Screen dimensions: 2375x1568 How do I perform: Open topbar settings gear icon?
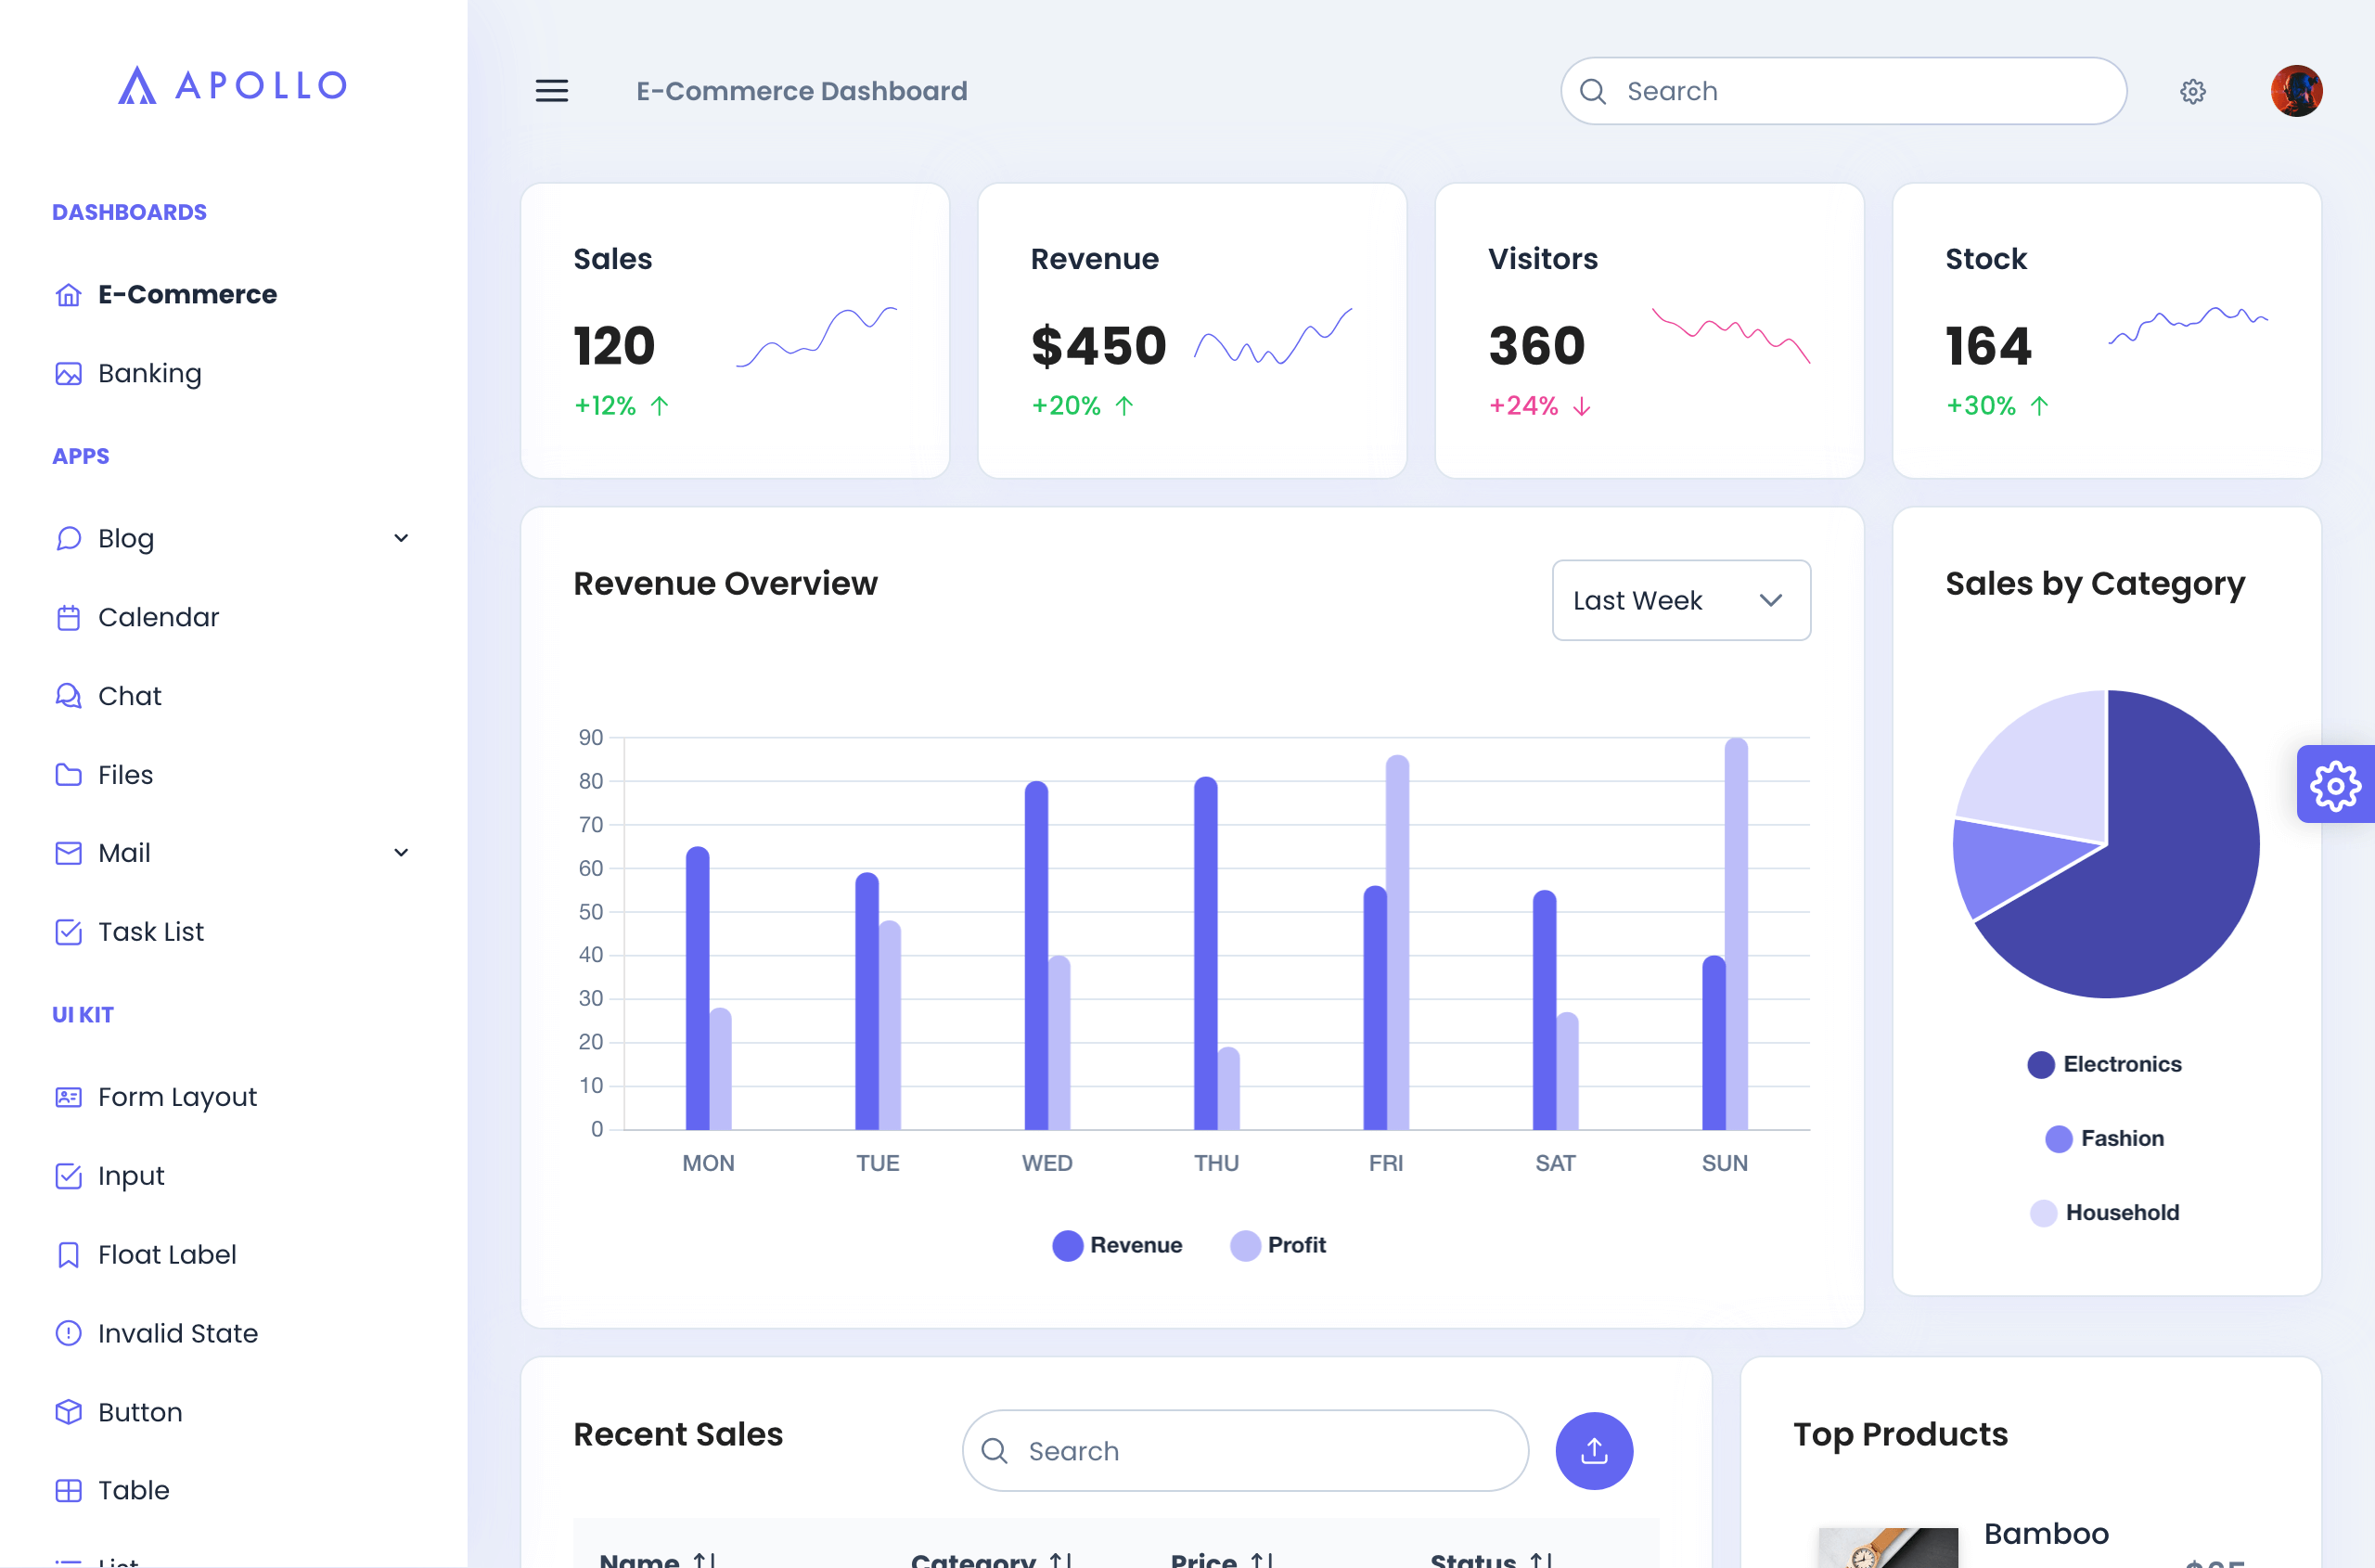coord(2192,91)
